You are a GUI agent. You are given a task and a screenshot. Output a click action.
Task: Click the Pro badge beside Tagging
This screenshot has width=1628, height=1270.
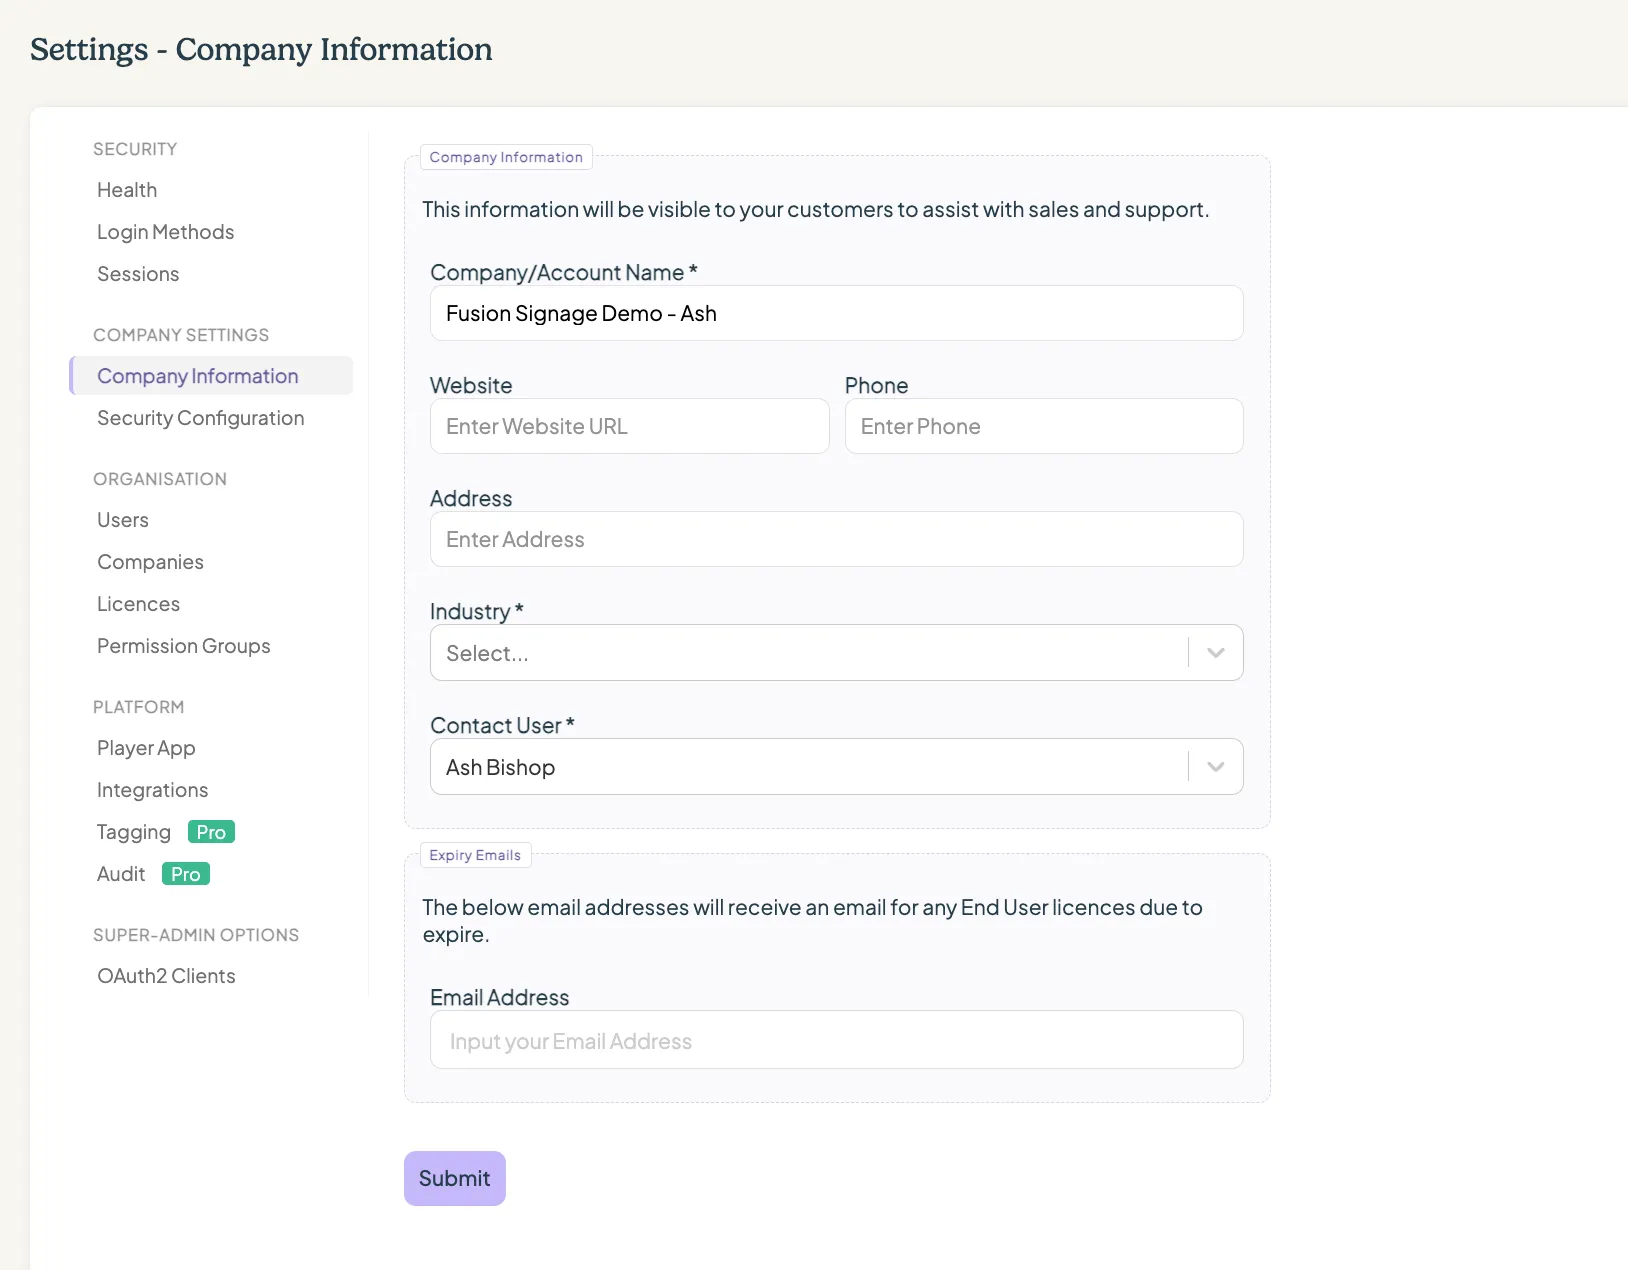pyautogui.click(x=211, y=832)
